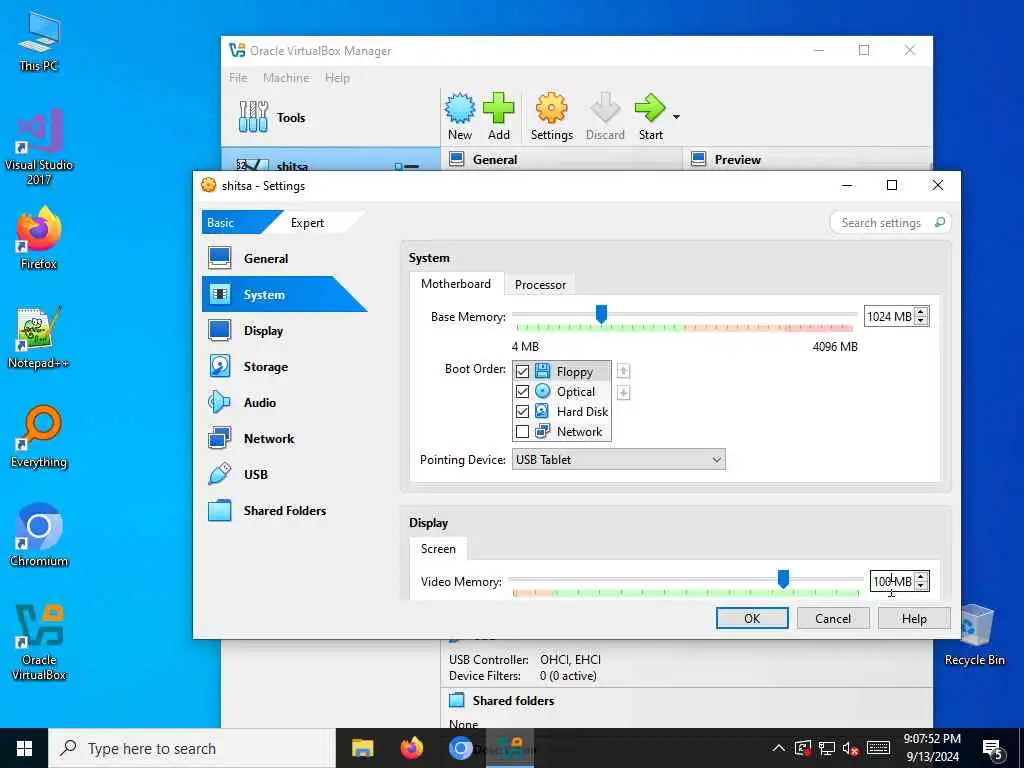
Task: Open Firefox from the taskbar
Action: pyautogui.click(x=411, y=748)
